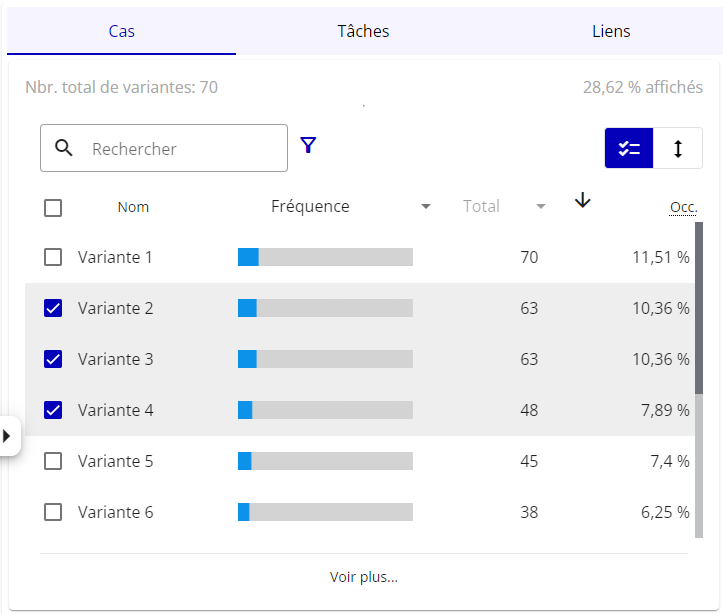Click the blue filter funnel icon
Viewport: 723px width, 614px height.
(x=308, y=146)
